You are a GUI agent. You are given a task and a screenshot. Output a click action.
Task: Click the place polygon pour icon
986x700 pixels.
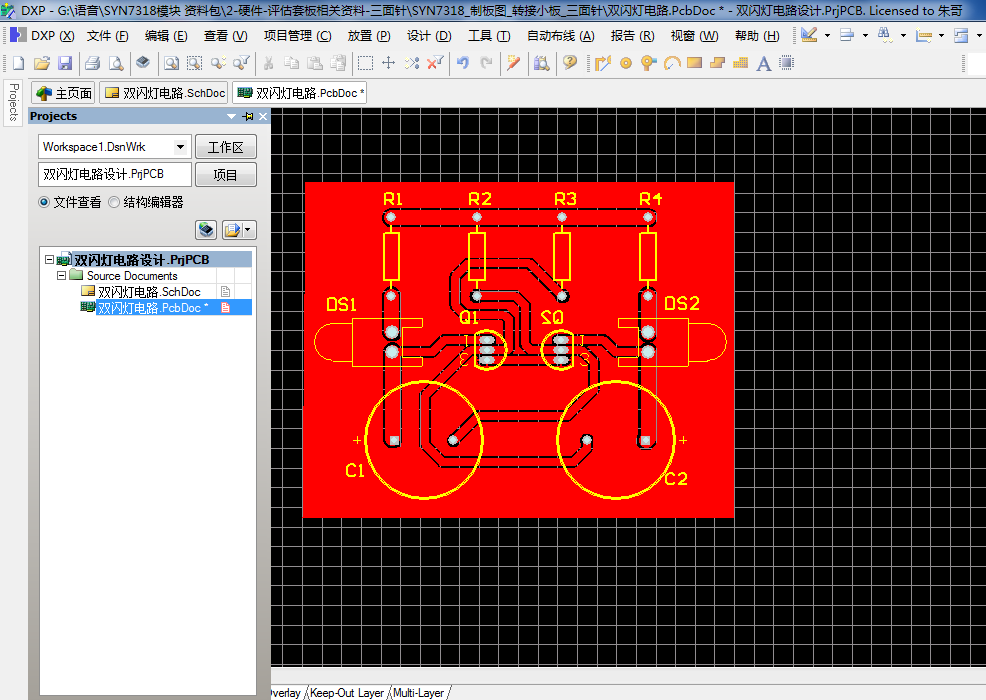(x=741, y=63)
